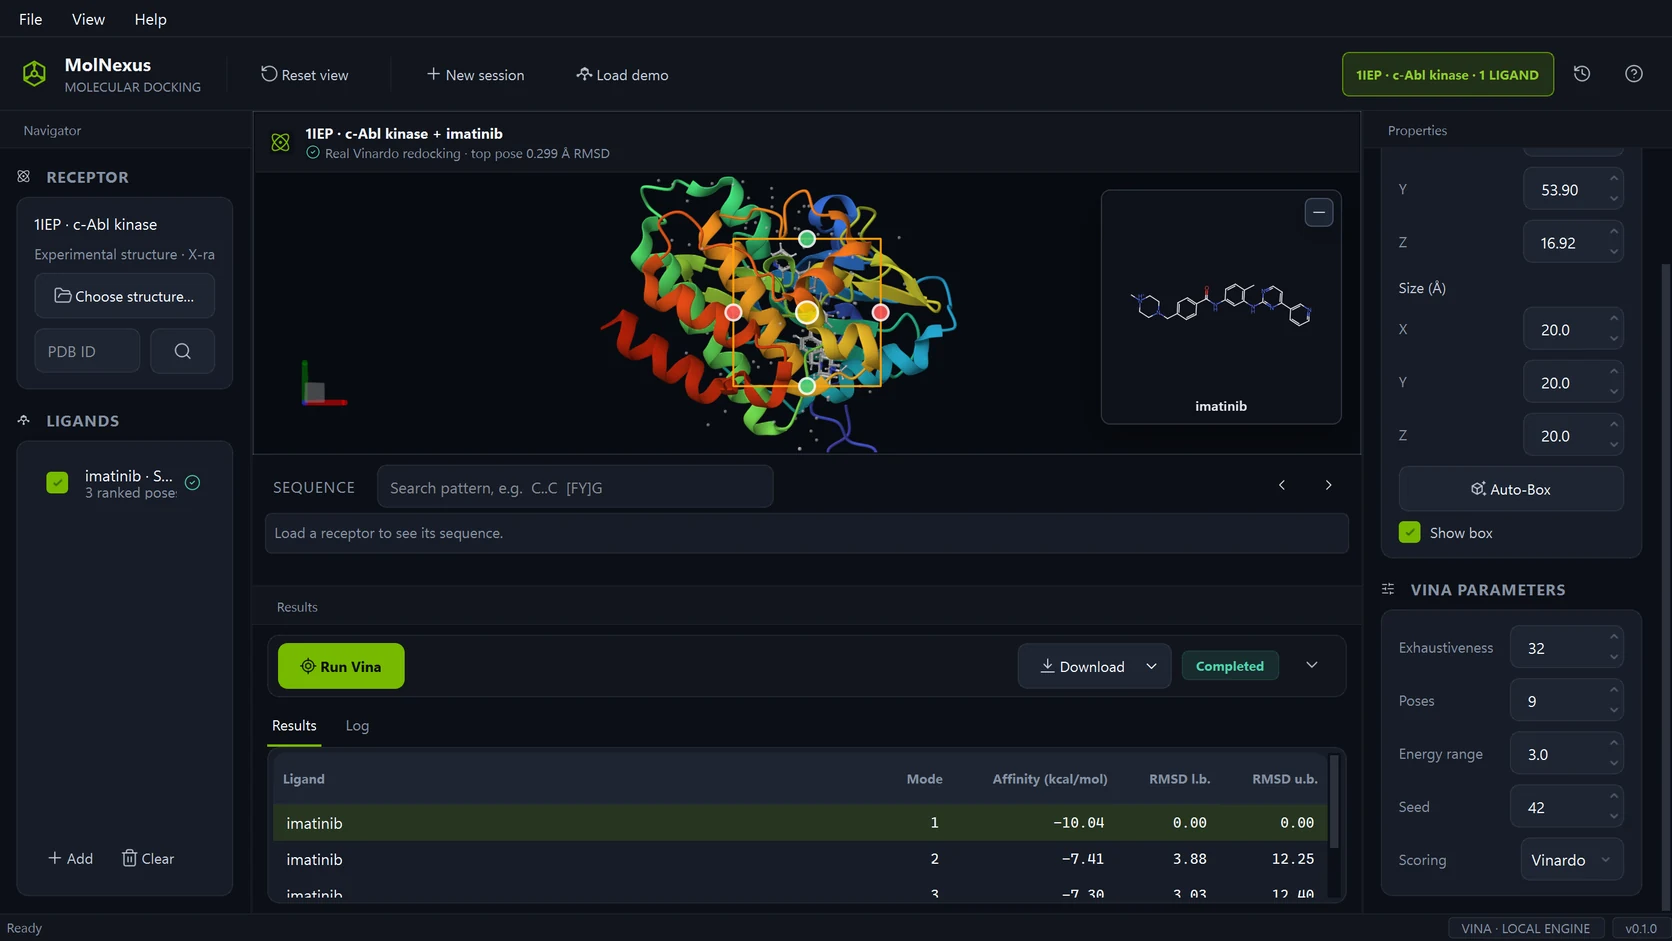Click the Run Vina button
Screen dimensions: 1672x941
point(341,666)
